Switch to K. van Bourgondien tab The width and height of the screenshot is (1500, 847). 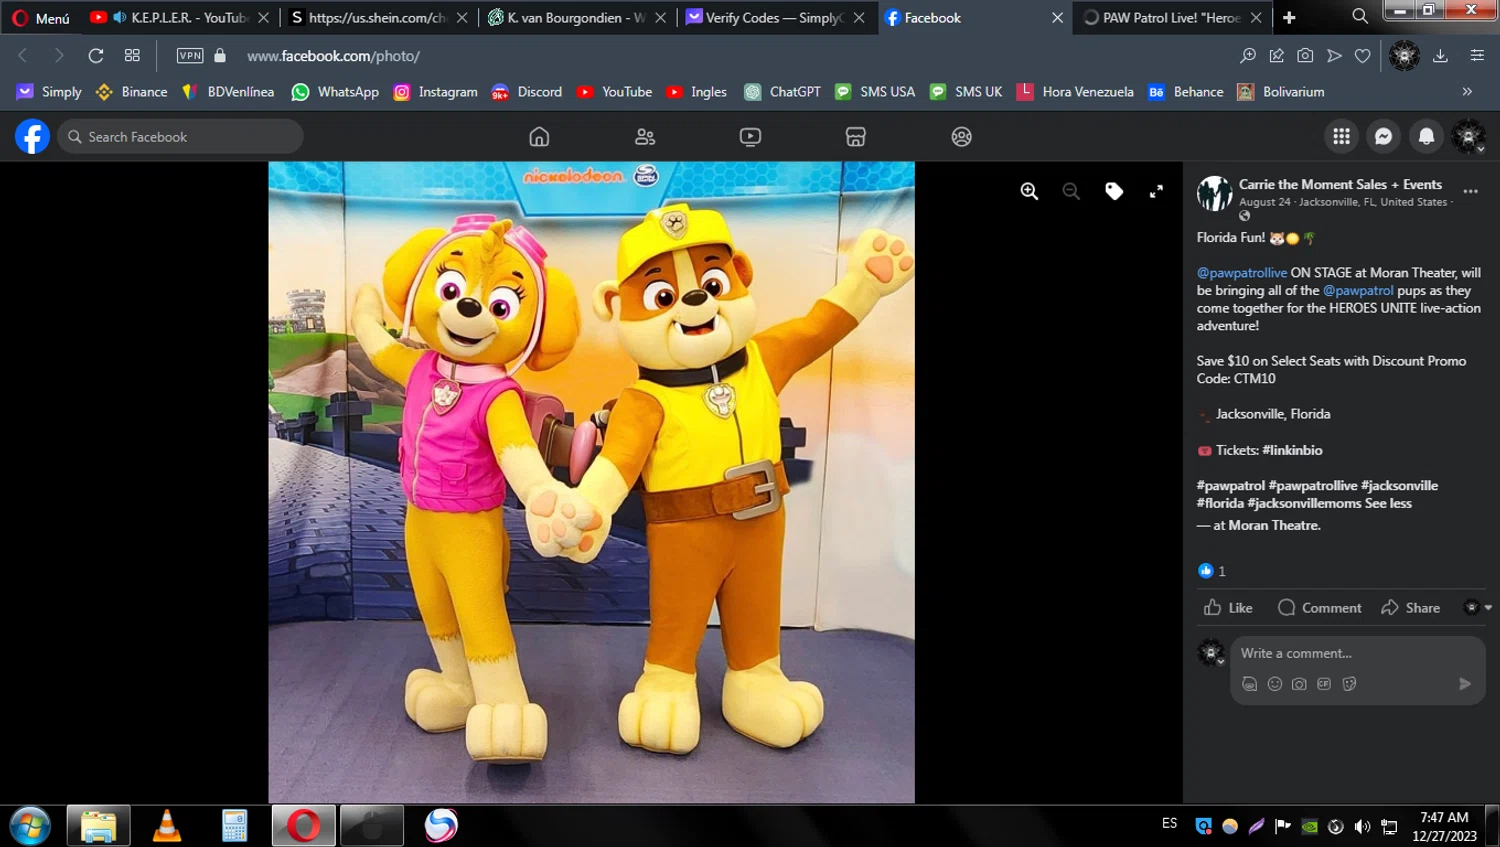576,18
